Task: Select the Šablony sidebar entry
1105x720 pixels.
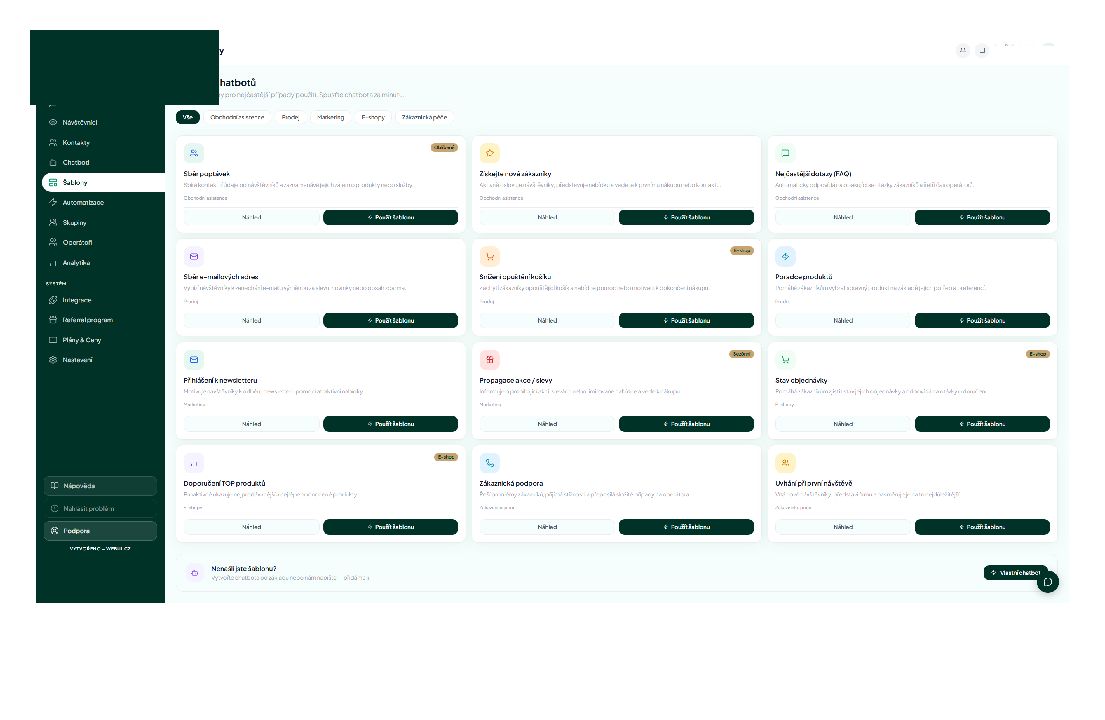Action: (103, 182)
